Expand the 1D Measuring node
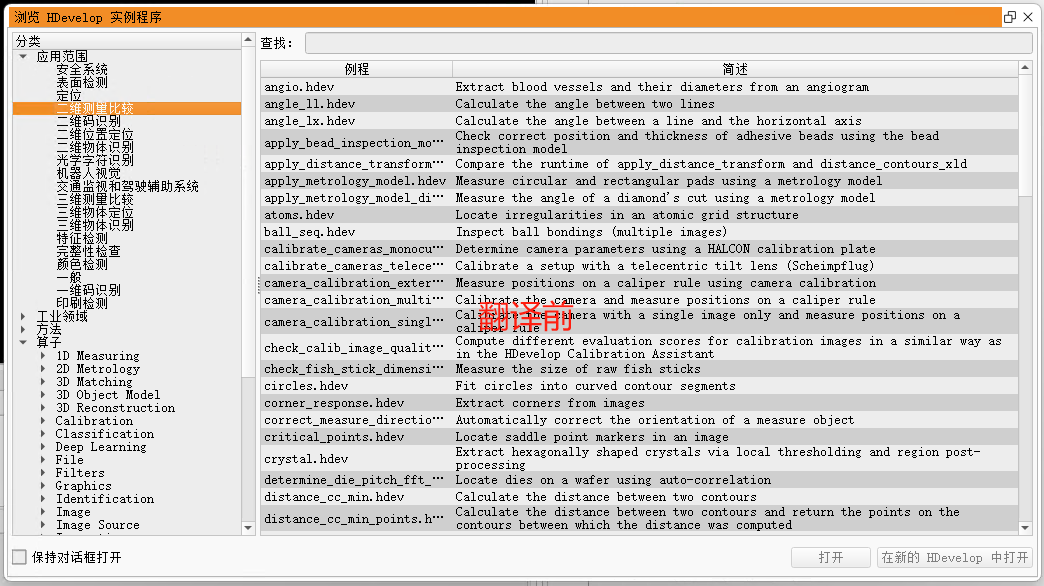Image resolution: width=1044 pixels, height=586 pixels. pyautogui.click(x=43, y=356)
